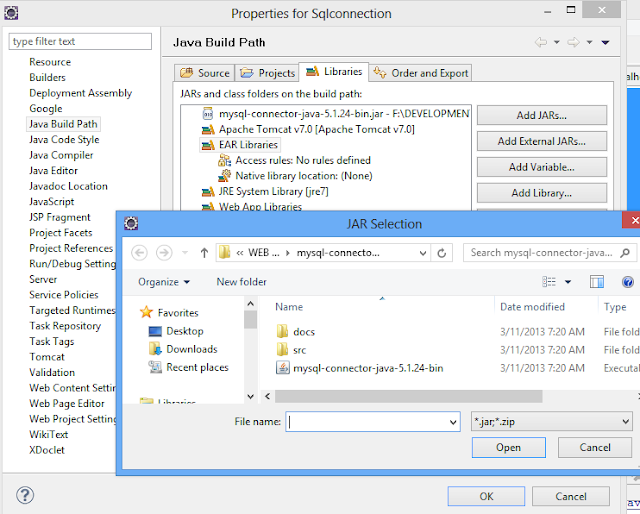
Task: Open recent locations dropdown in JAR Selection
Action: (185, 253)
